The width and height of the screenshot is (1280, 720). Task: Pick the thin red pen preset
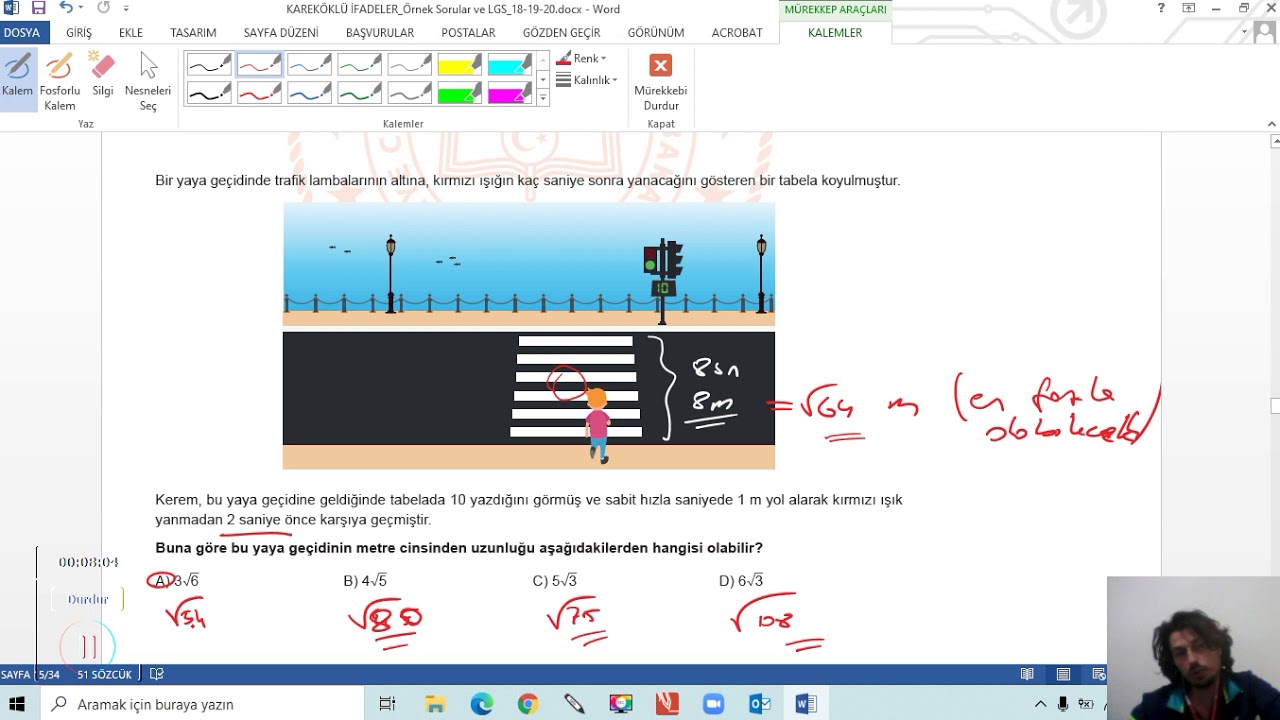point(259,65)
